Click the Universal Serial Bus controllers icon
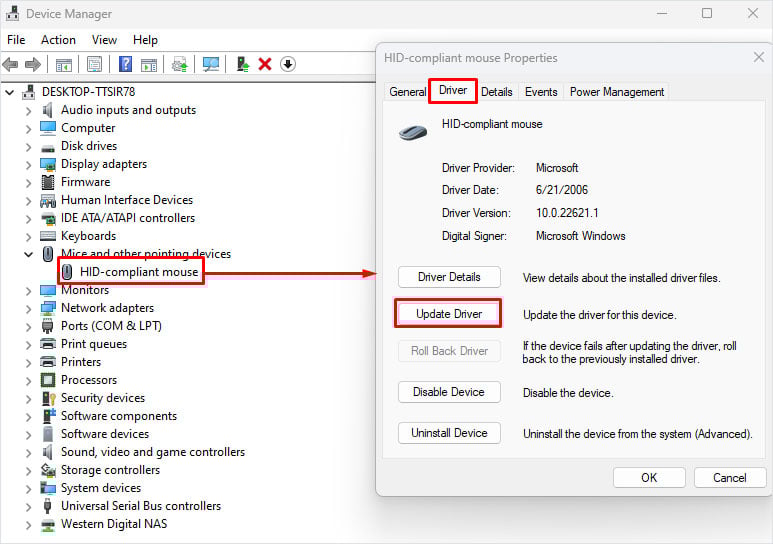The width and height of the screenshot is (773, 544). pyautogui.click(x=48, y=506)
